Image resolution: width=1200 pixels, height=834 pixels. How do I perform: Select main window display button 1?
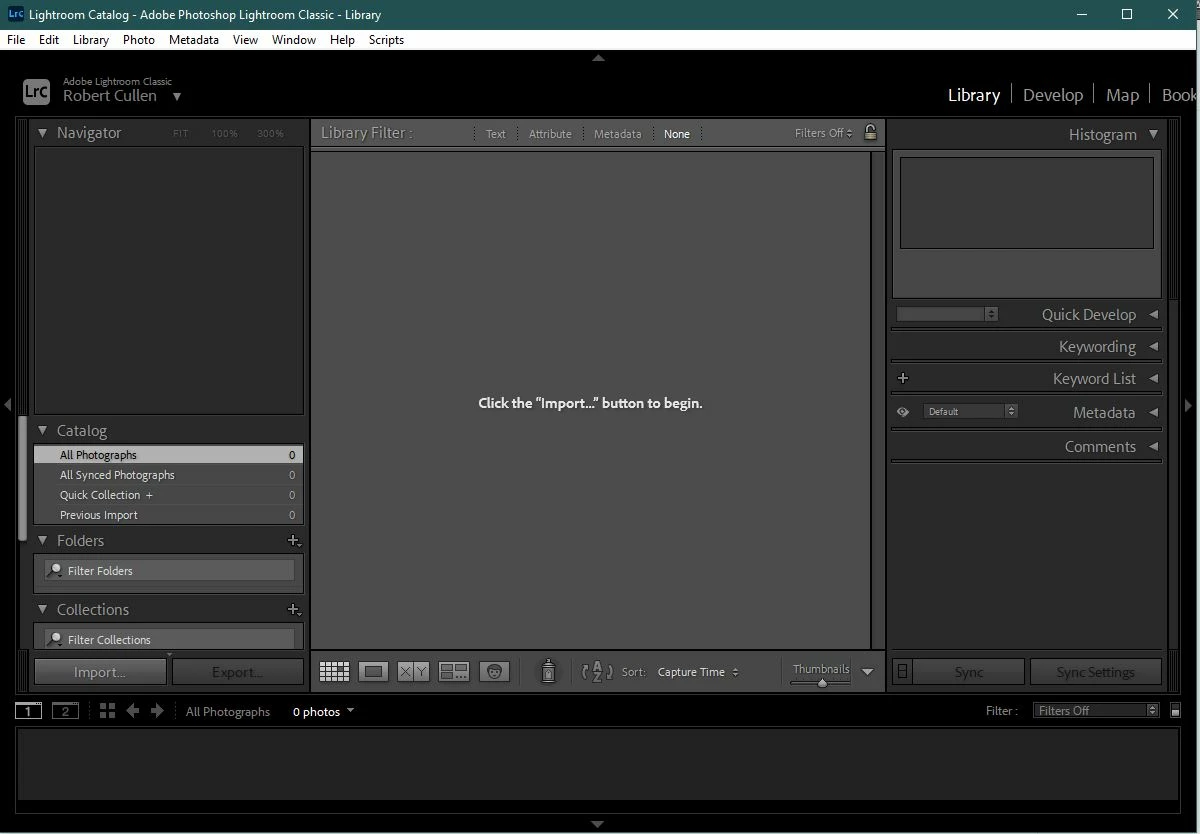click(x=28, y=711)
